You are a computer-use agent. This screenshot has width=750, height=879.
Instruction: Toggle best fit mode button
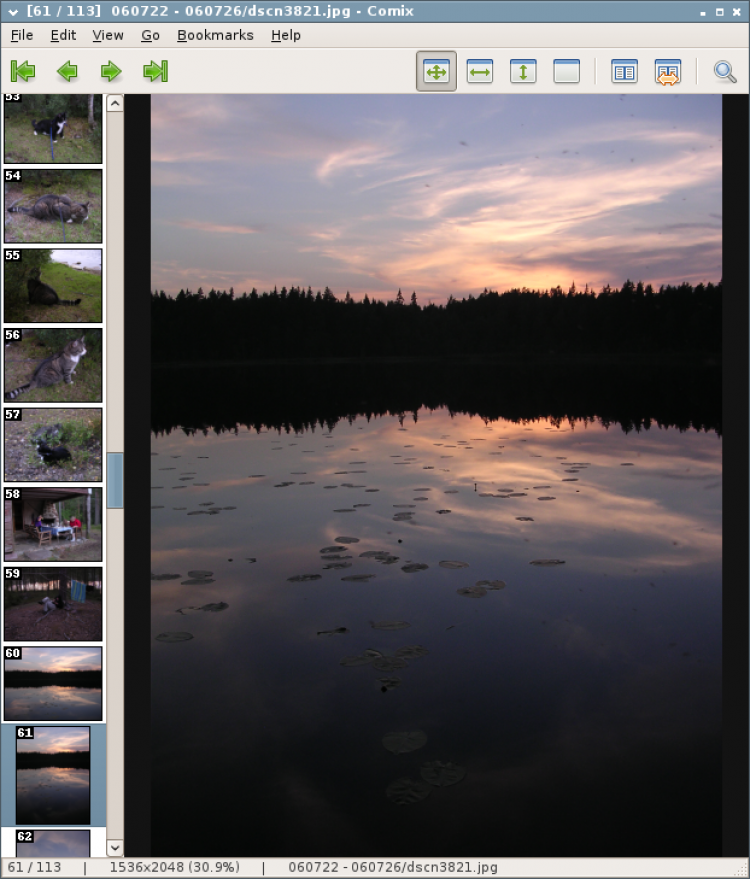click(x=436, y=72)
